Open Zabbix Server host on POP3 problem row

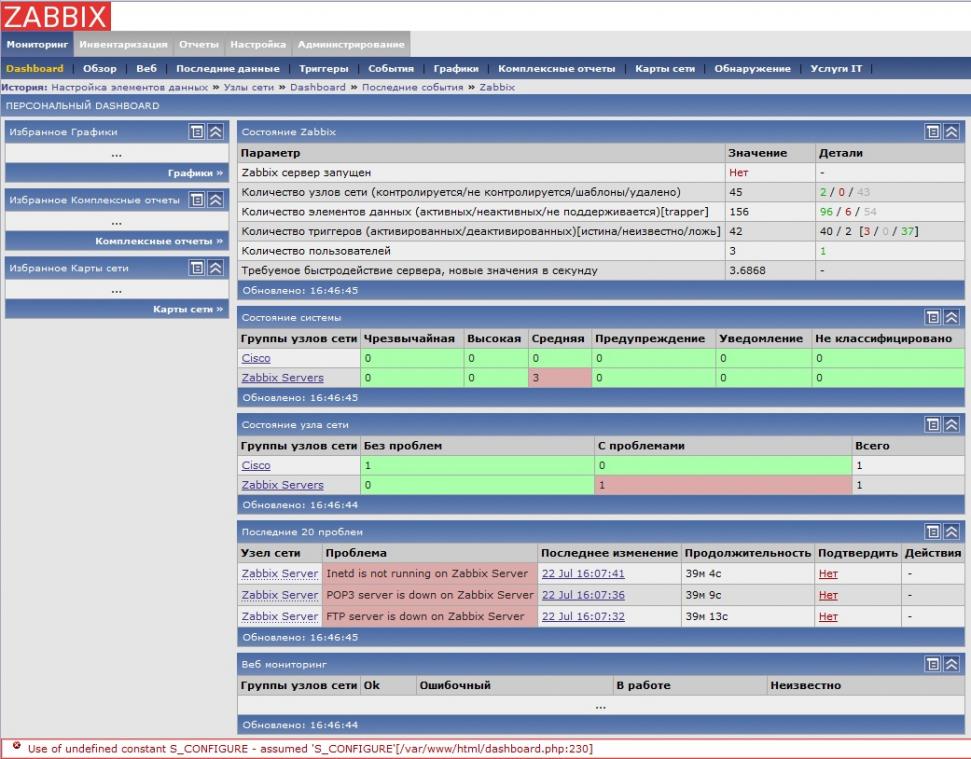pyautogui.click(x=279, y=595)
